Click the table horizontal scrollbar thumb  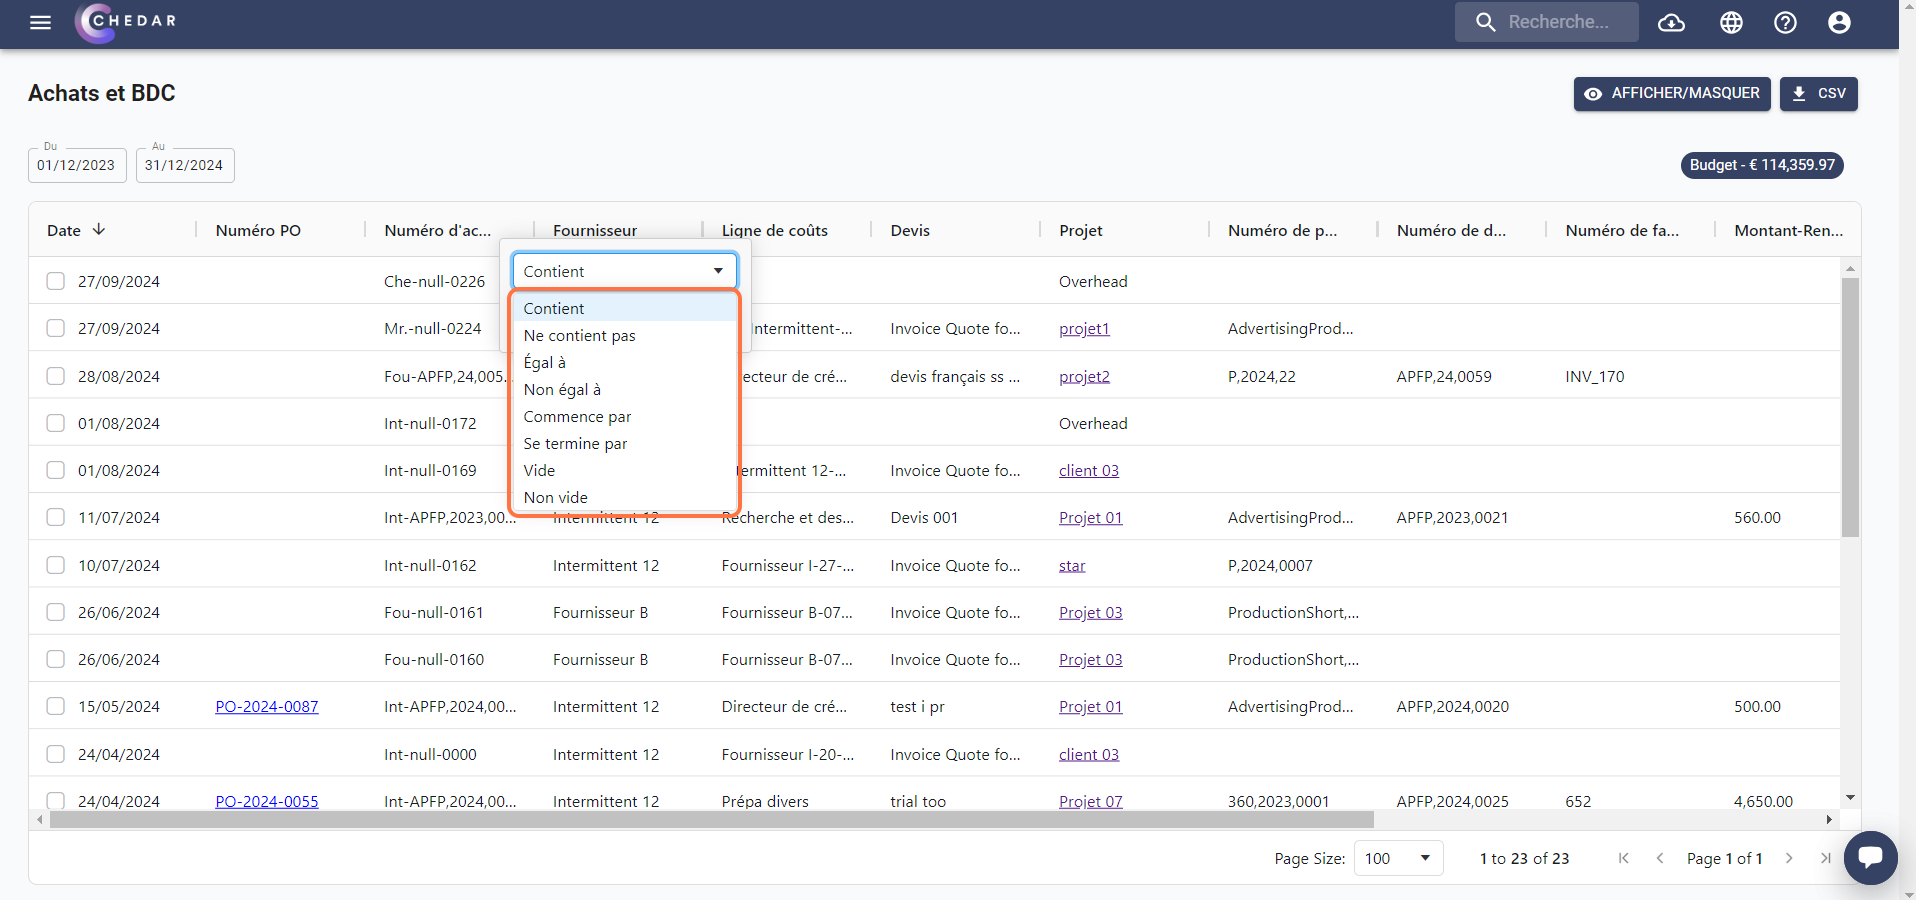(x=712, y=819)
